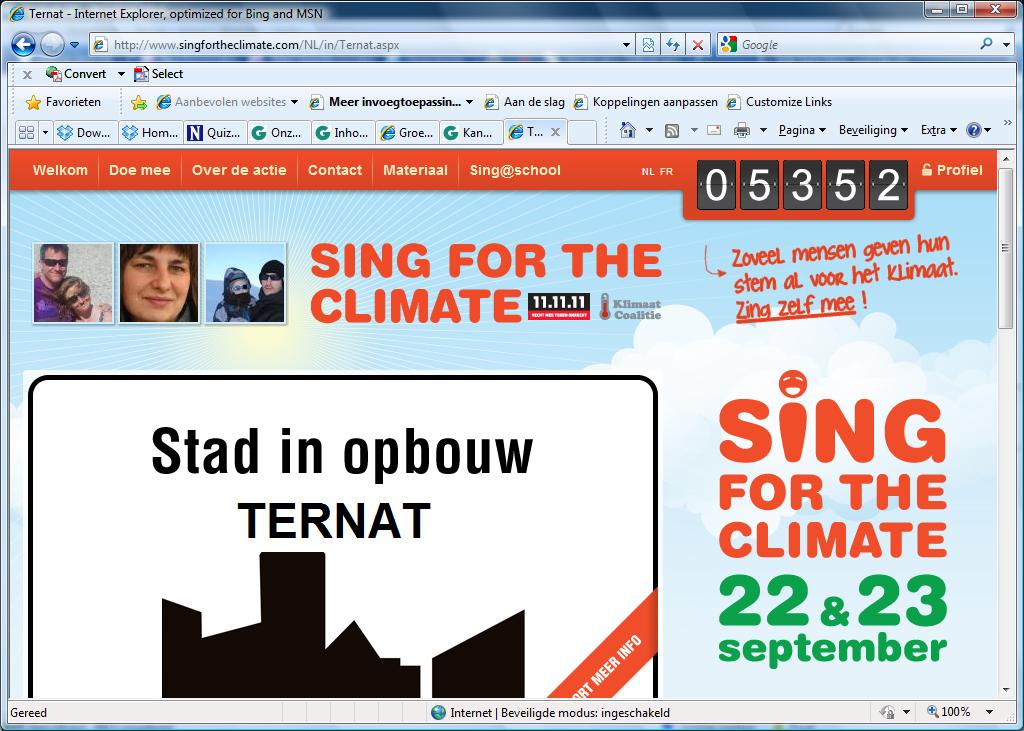Click the 11.11.11 logo
The width and height of the screenshot is (1024, 731).
[x=559, y=306]
